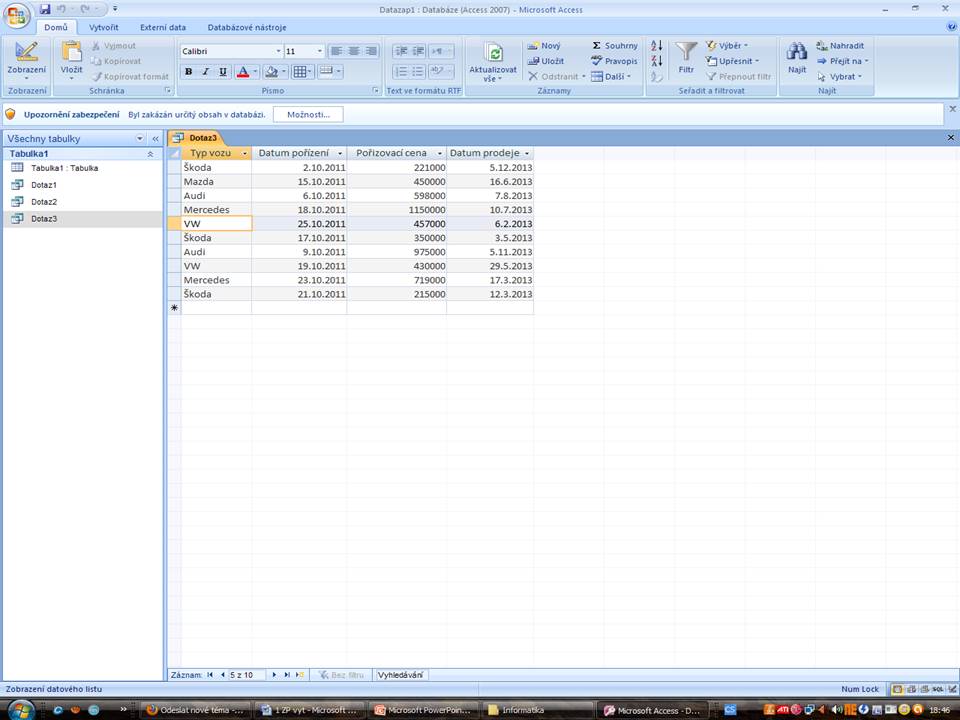Viewport: 960px width, 720px height.
Task: Click the Aktualizovat vše refresh icon
Action: click(x=493, y=53)
